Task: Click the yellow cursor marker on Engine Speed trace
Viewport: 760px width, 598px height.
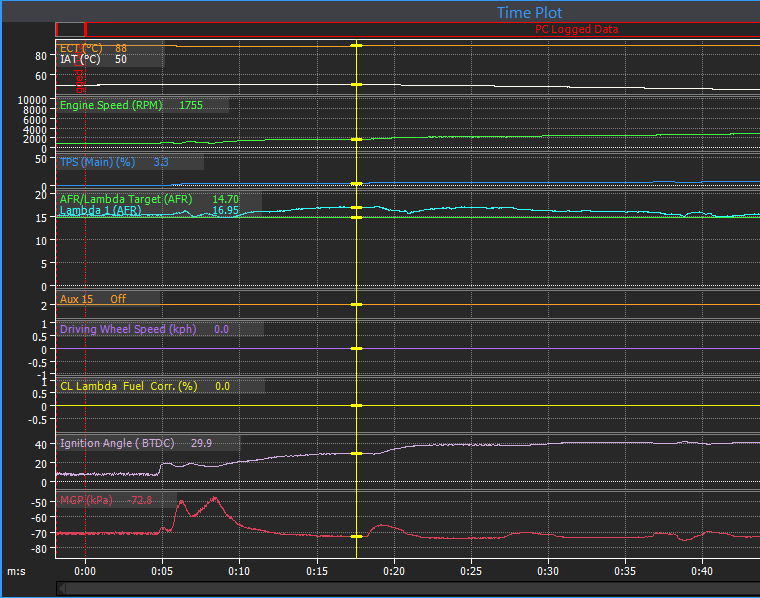Action: [356, 138]
